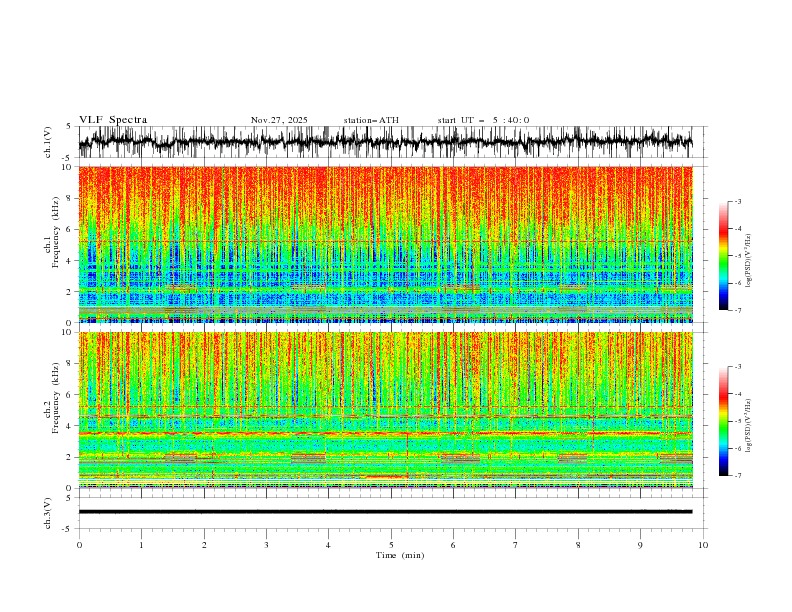Click the lower PSD color scale bar
Viewport: 792px width, 612px height.
tap(723, 421)
